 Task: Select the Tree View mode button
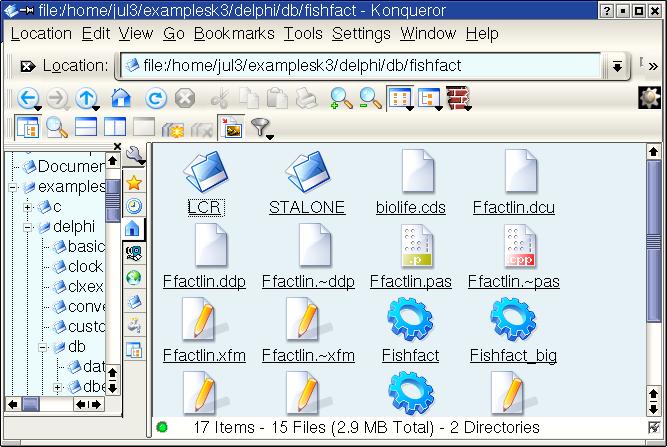430,98
